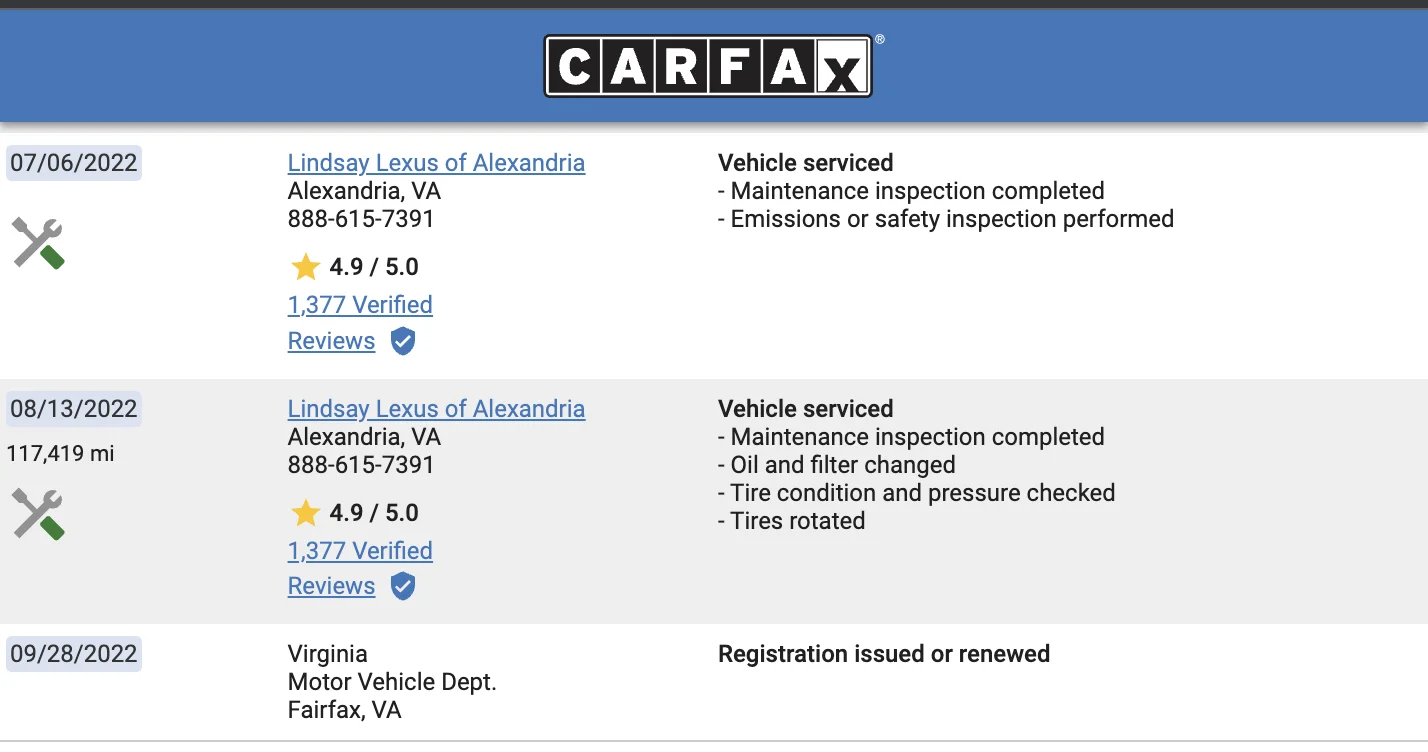Select the 09/28/2022 date badge
Viewport: 1428px width, 752px height.
click(x=74, y=654)
